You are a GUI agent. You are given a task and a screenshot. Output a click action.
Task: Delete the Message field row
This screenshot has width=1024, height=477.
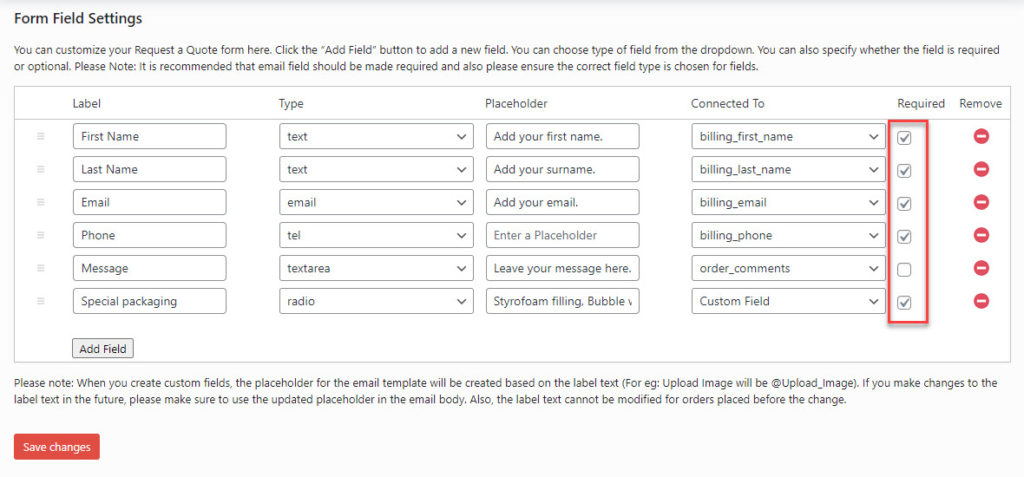(981, 268)
